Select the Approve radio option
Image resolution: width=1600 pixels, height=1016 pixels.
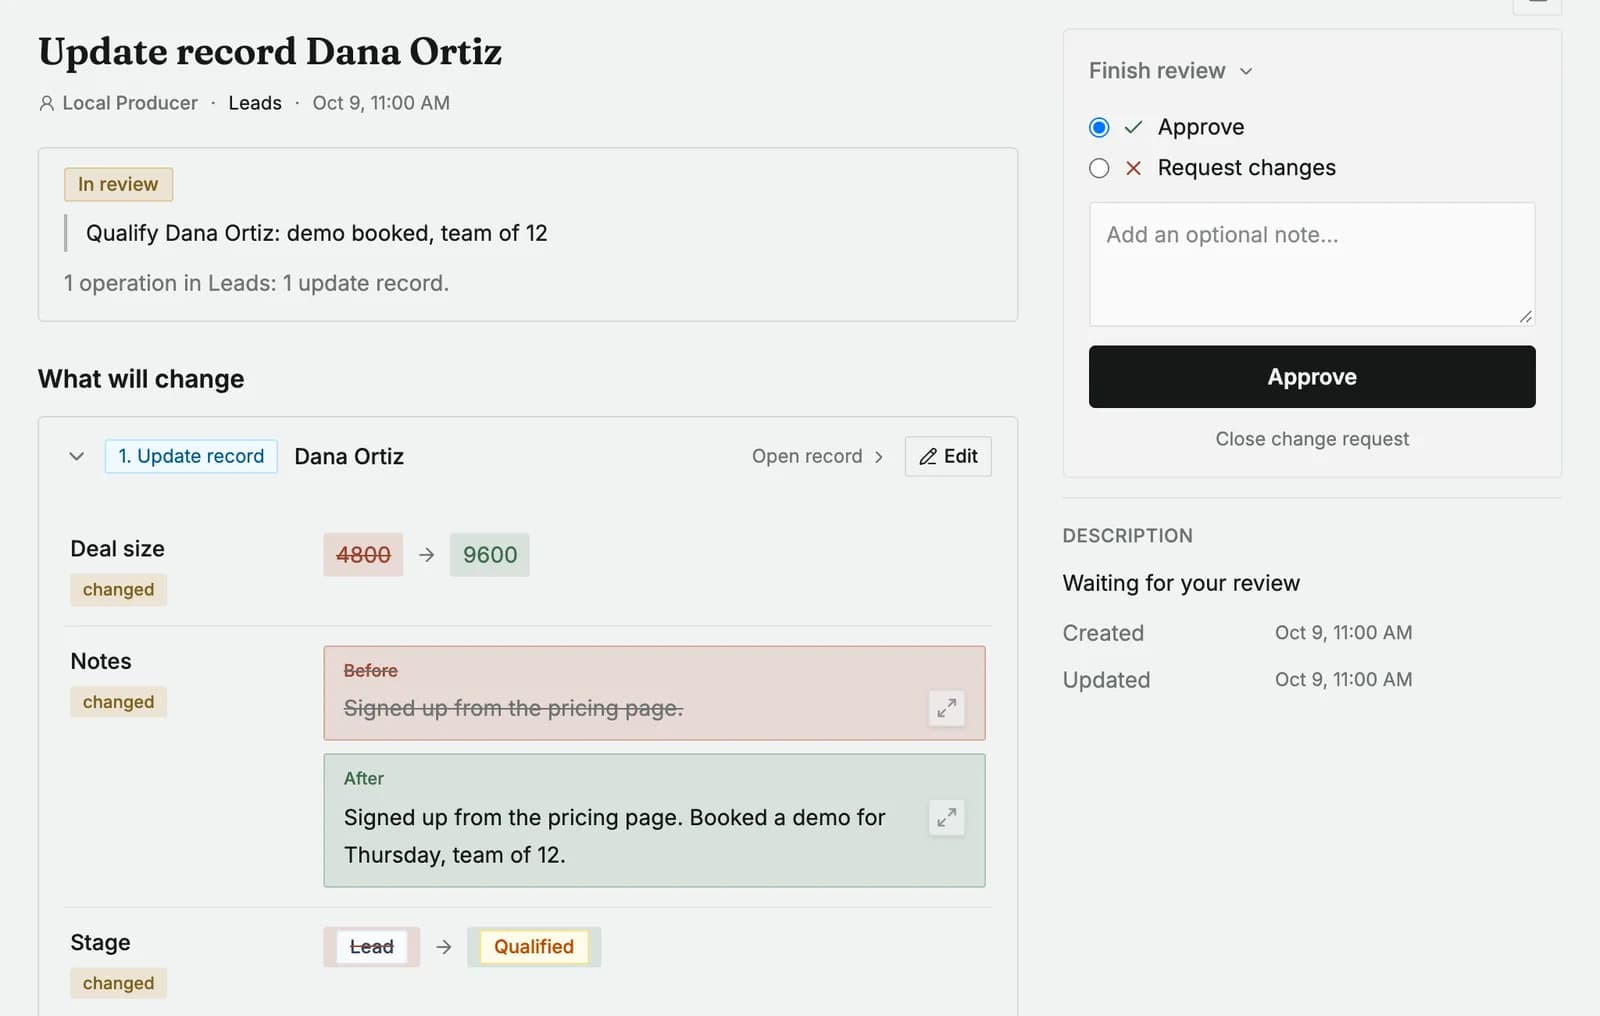point(1099,127)
